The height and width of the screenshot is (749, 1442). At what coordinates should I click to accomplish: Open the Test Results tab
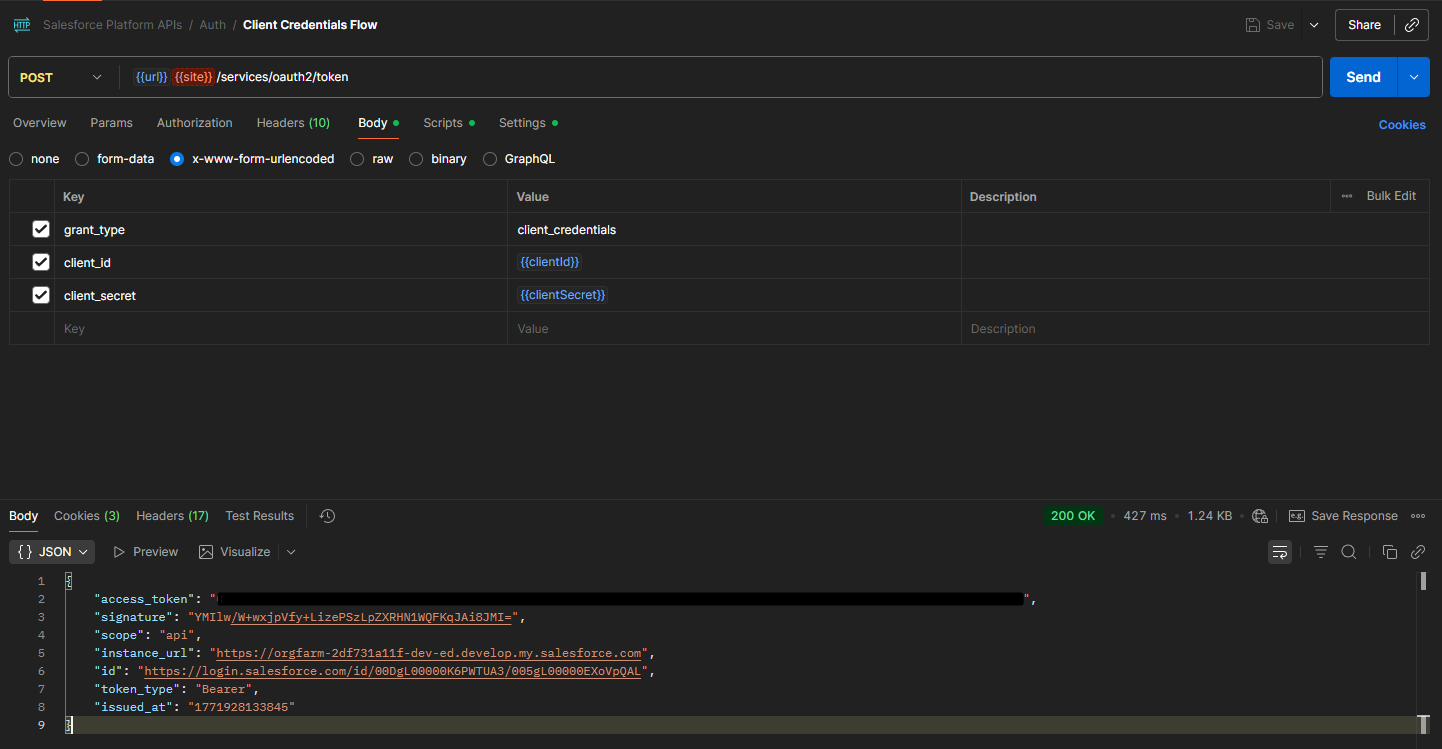click(260, 516)
